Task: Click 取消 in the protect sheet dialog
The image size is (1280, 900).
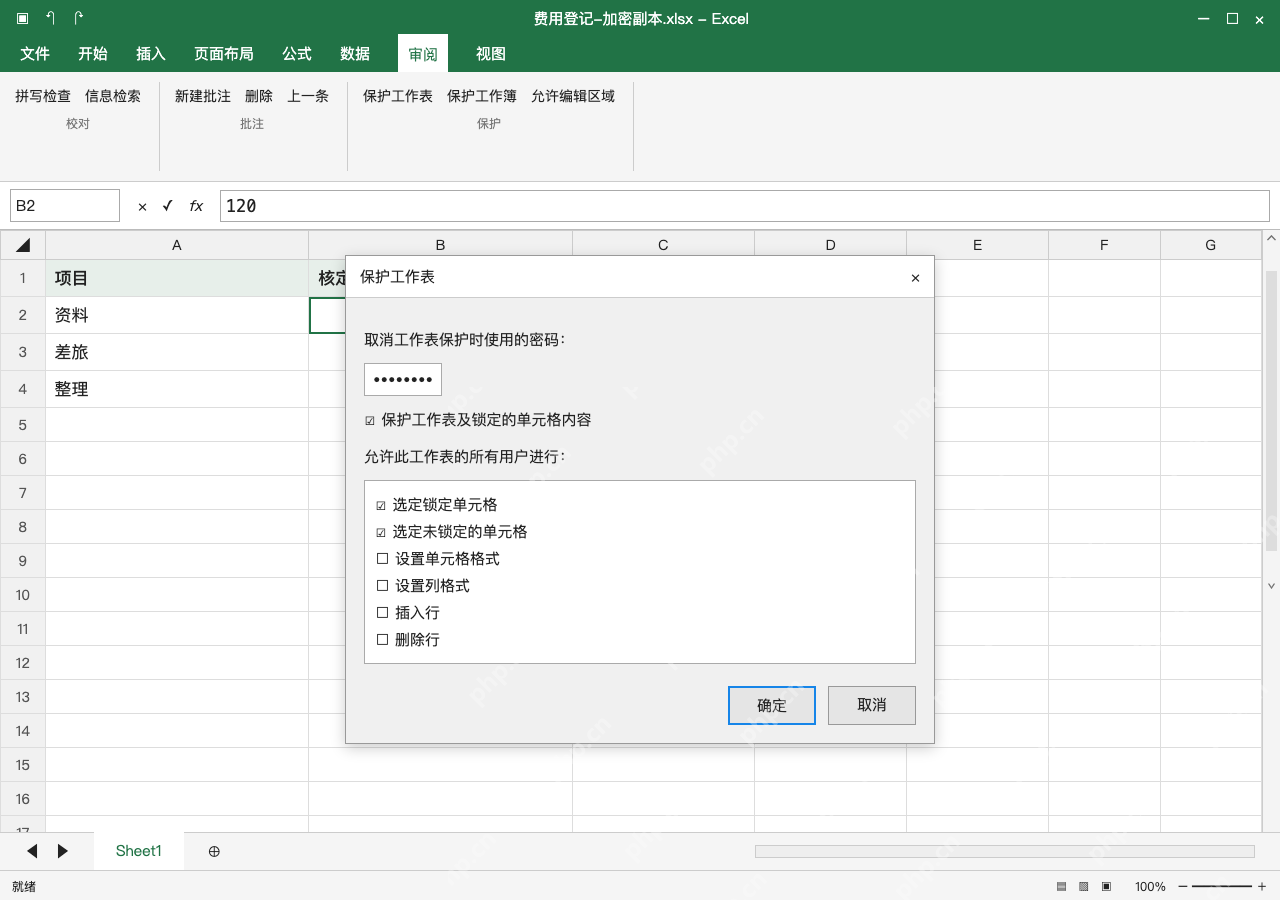Action: [872, 705]
